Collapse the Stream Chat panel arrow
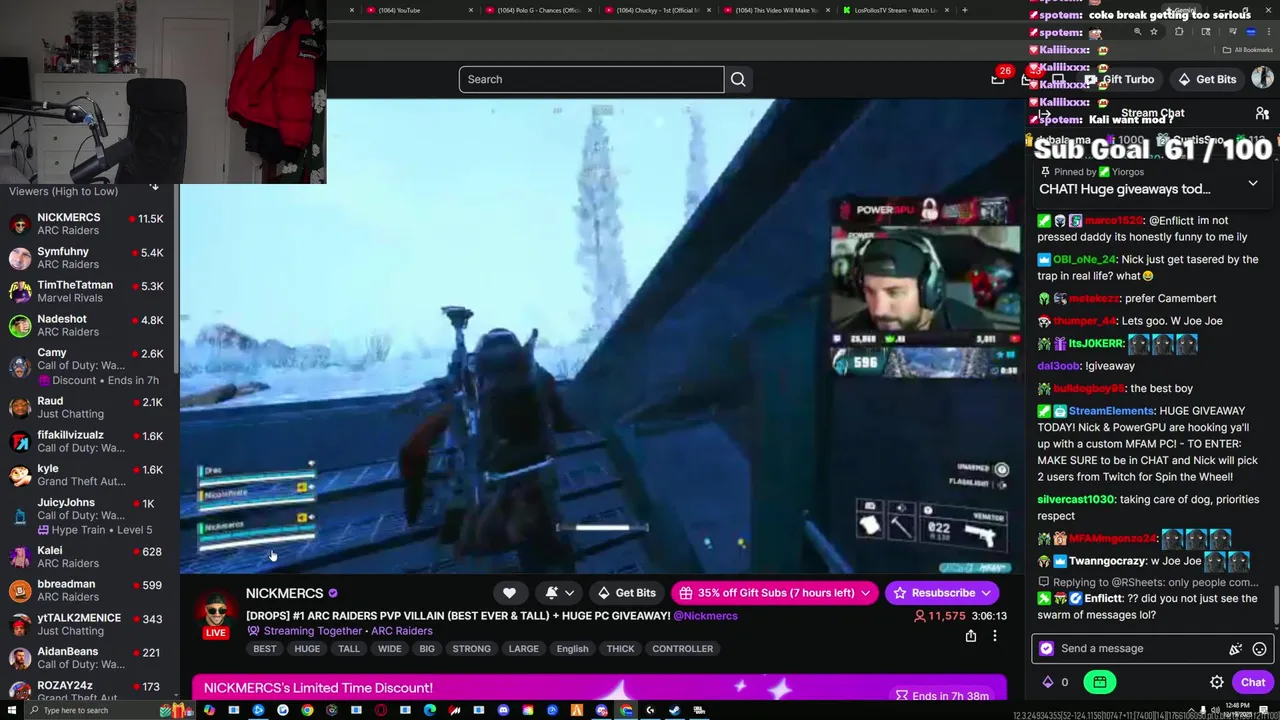Screen dimensions: 1280x720 tap(1045, 114)
